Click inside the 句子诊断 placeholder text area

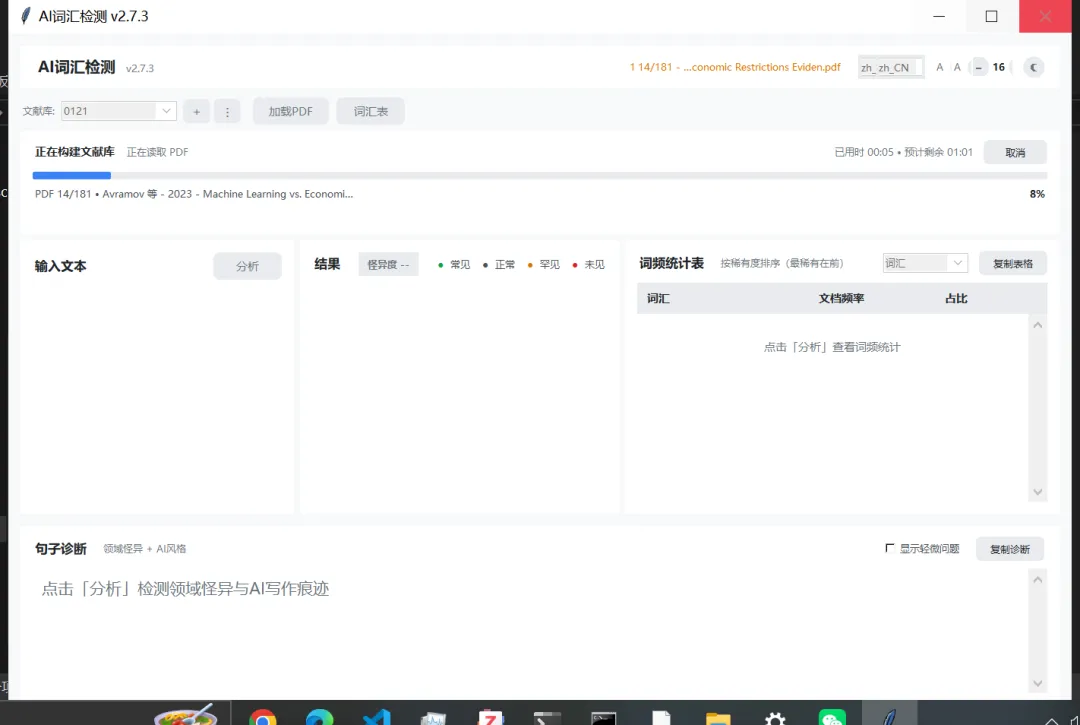tap(185, 589)
